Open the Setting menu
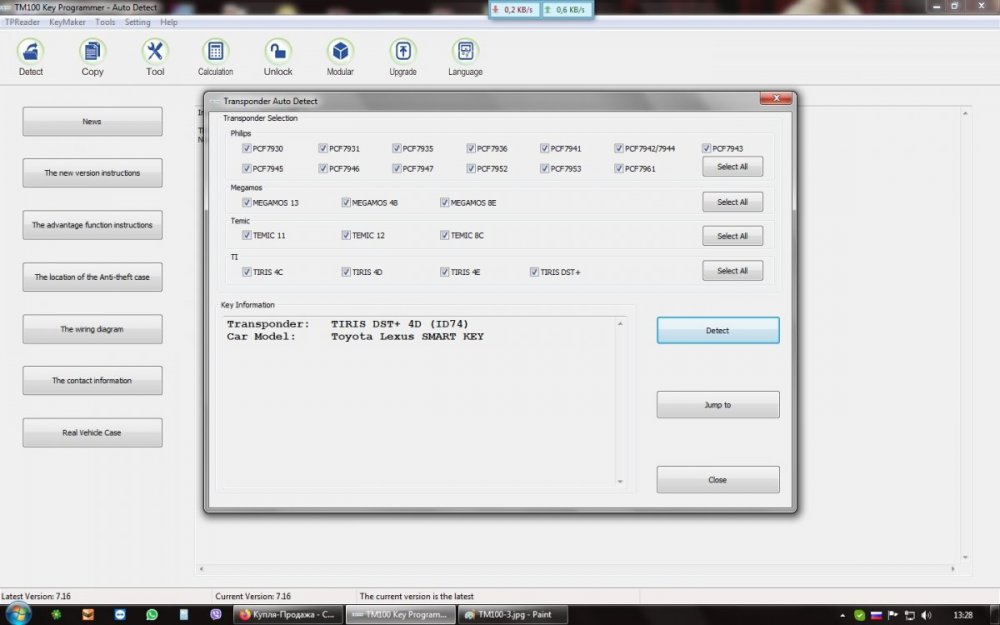Image resolution: width=1000 pixels, height=625 pixels. coord(137,22)
